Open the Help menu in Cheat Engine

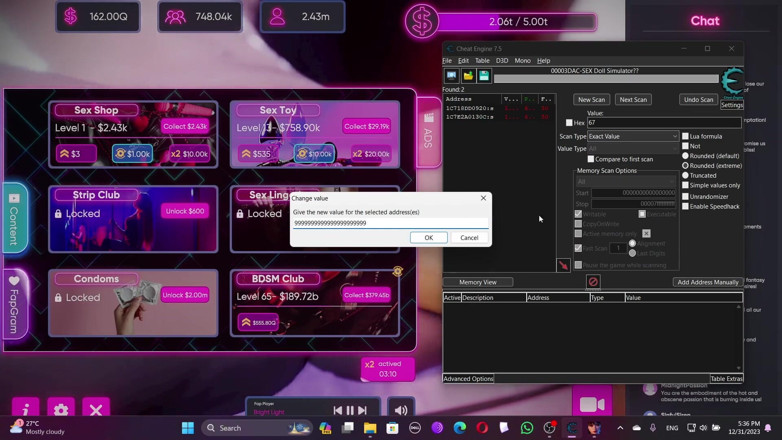pos(543,60)
